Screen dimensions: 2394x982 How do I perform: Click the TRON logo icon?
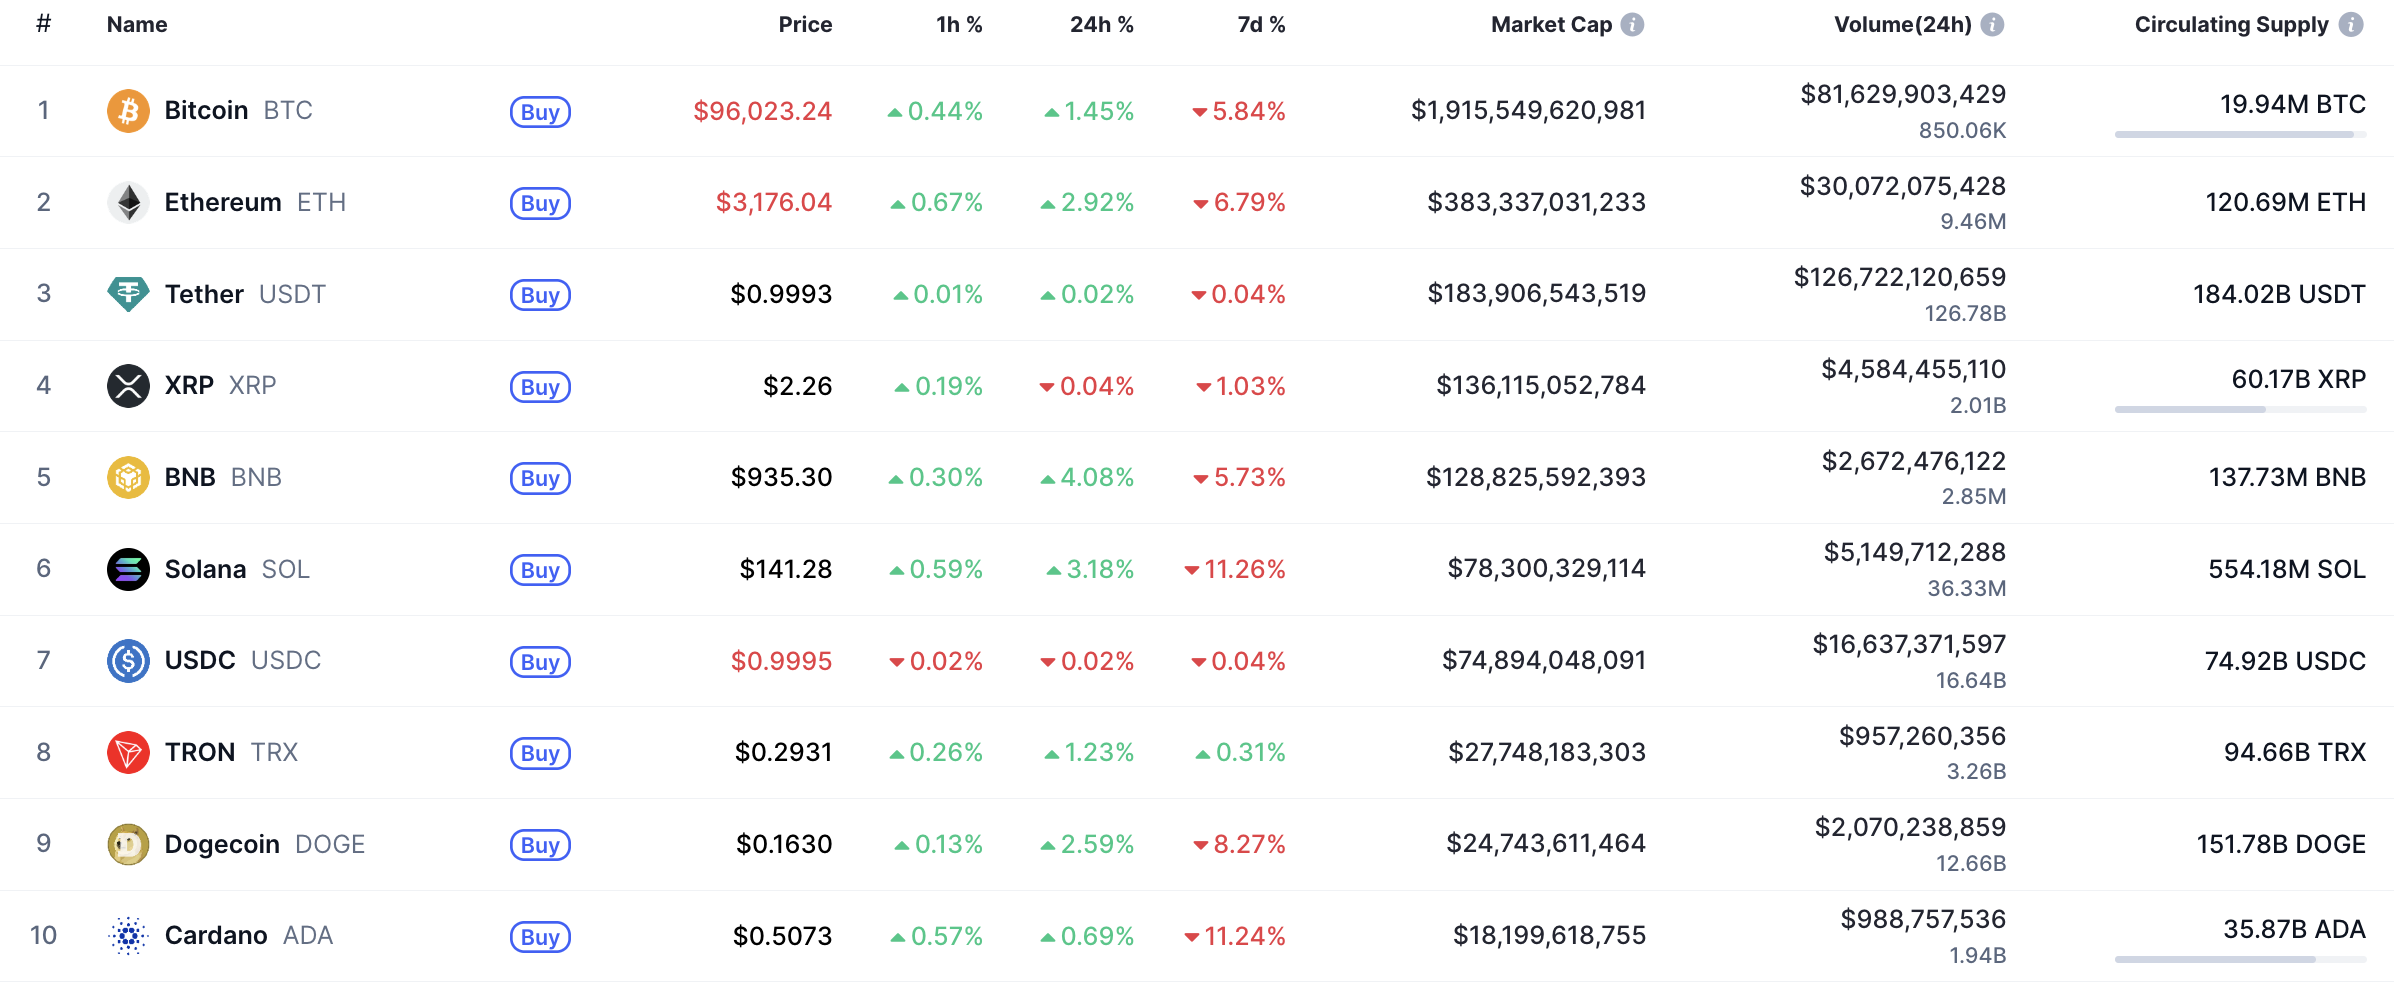[128, 752]
